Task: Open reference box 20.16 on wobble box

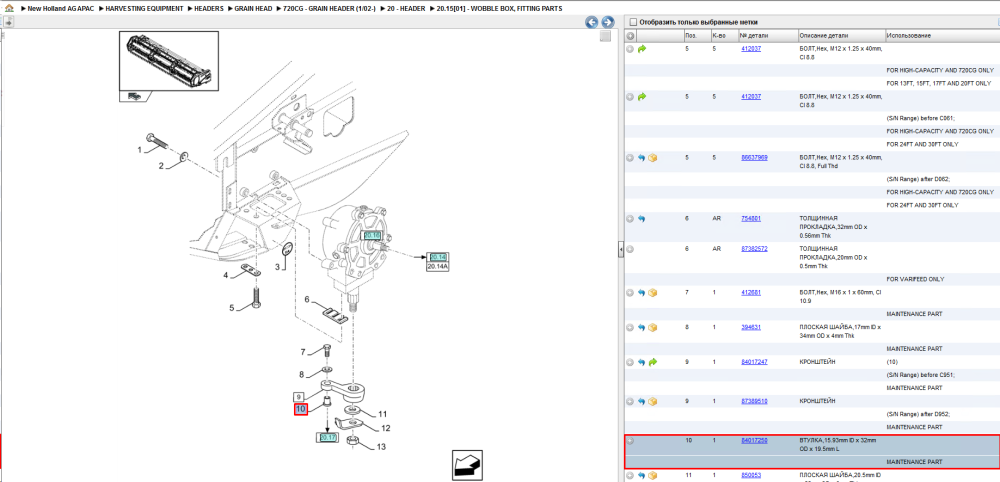Action: point(372,235)
